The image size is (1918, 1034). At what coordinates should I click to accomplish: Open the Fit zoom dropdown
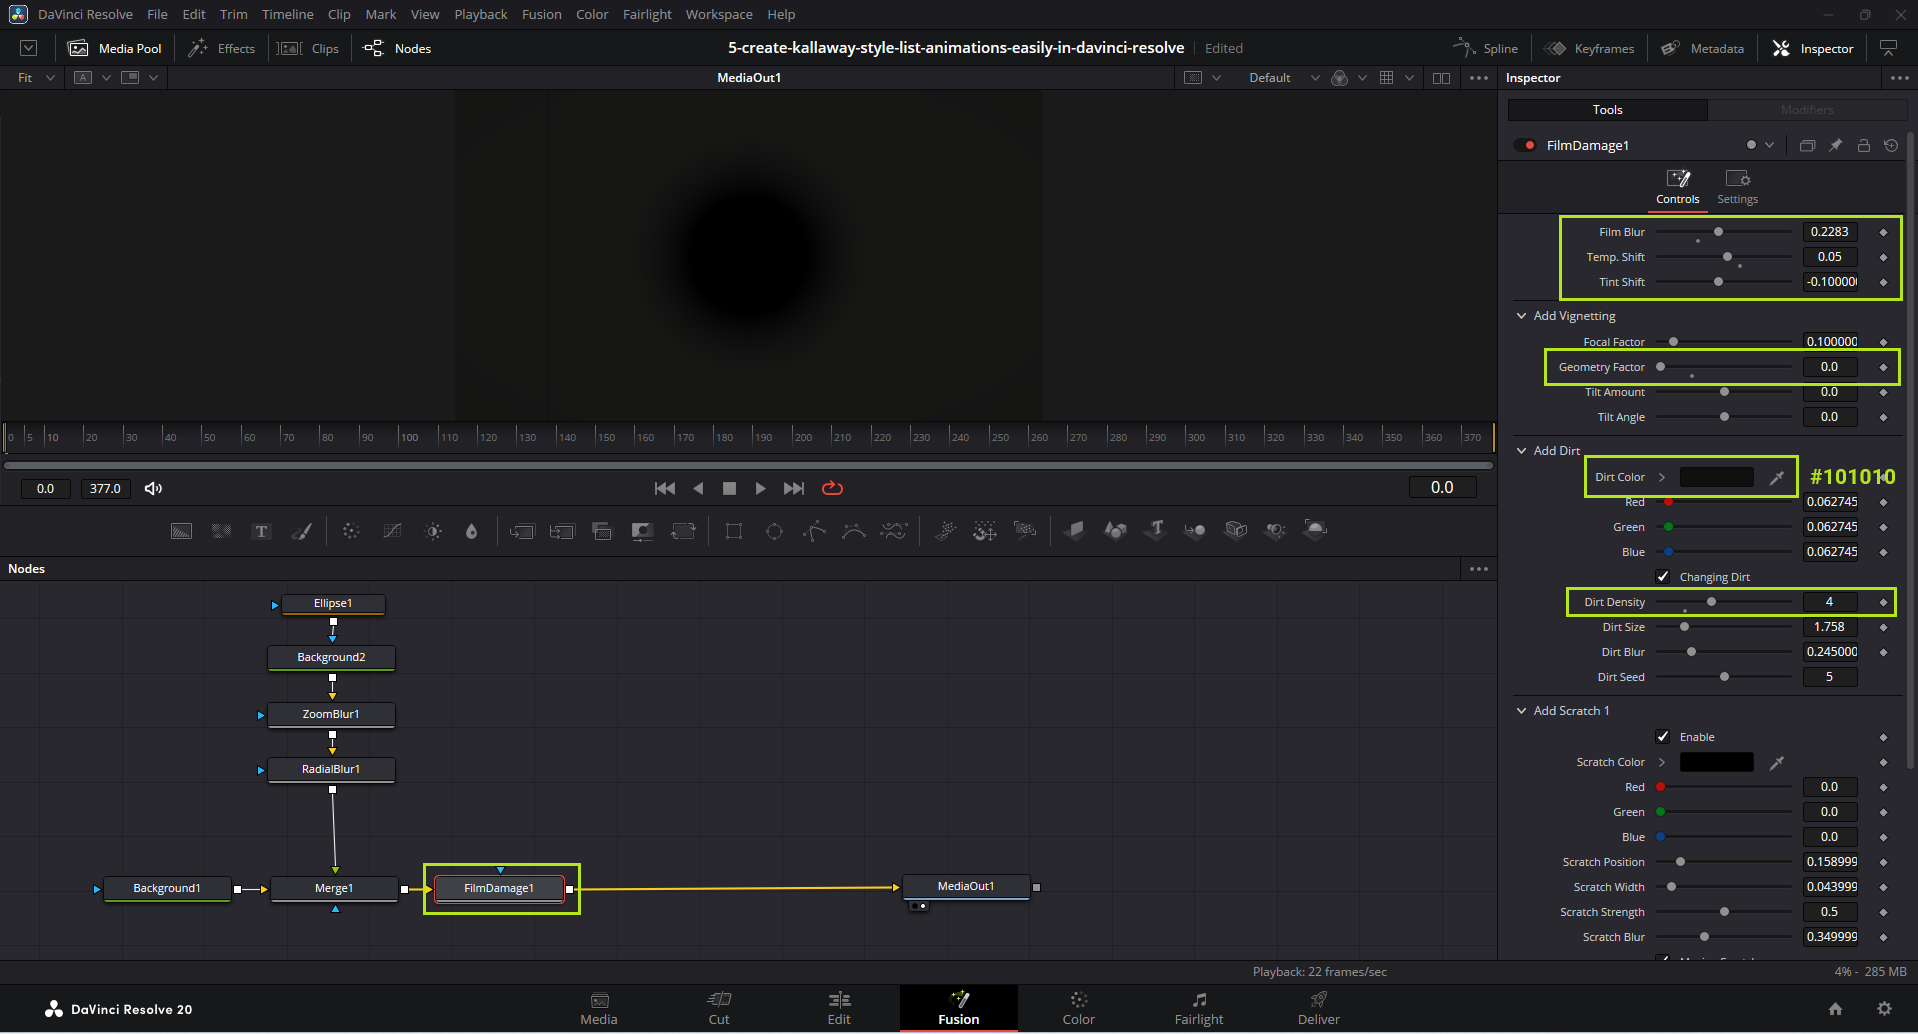pos(36,78)
